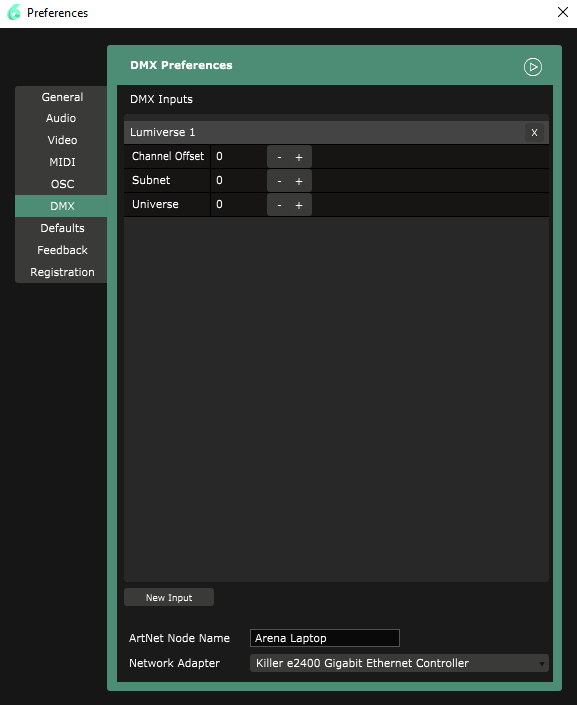Decrease Universe value with minus button
577x705 pixels.
point(279,205)
